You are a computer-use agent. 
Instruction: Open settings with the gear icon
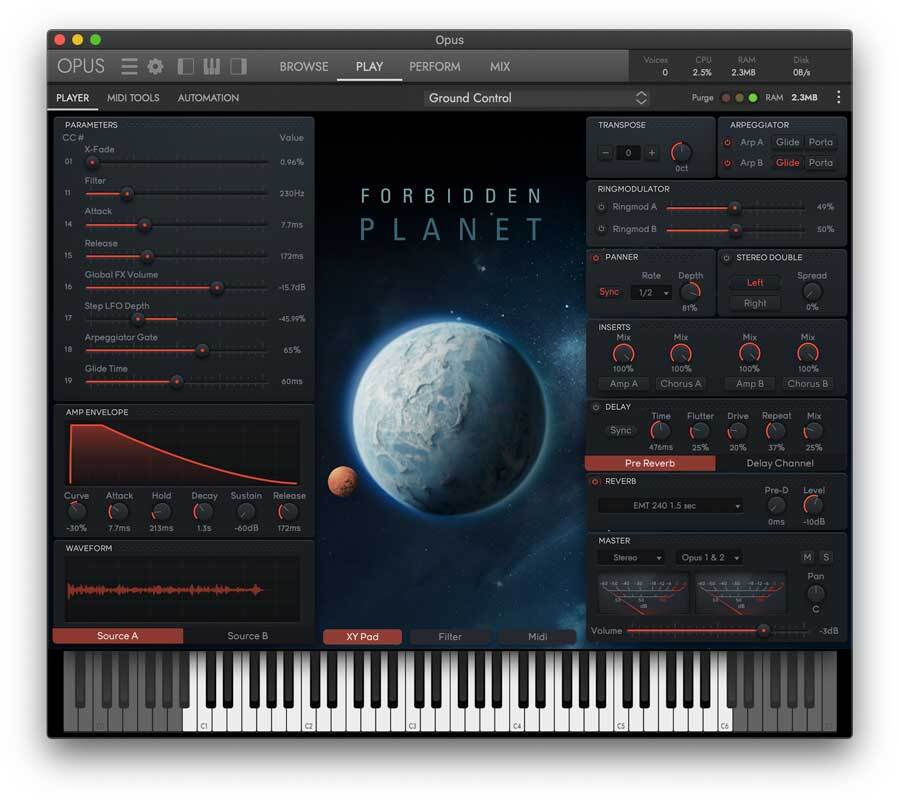coord(155,67)
